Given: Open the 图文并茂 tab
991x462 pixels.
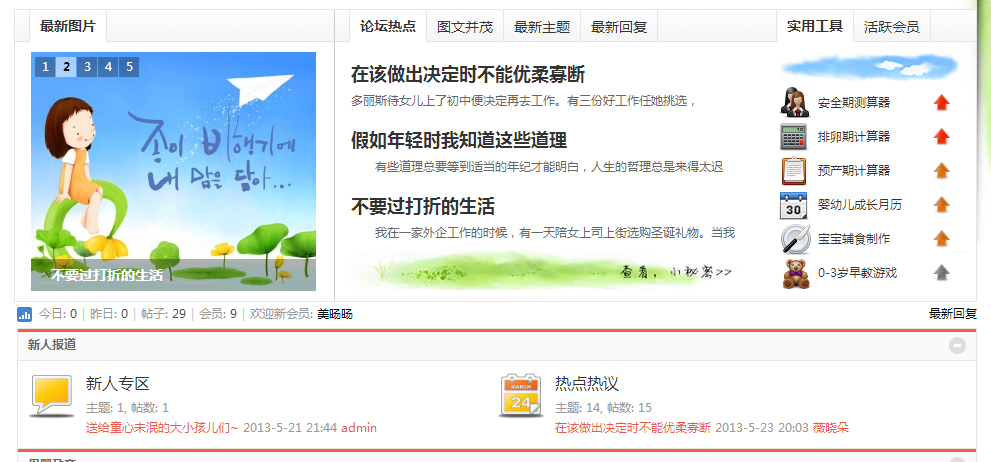Looking at the screenshot, I should click(x=465, y=27).
